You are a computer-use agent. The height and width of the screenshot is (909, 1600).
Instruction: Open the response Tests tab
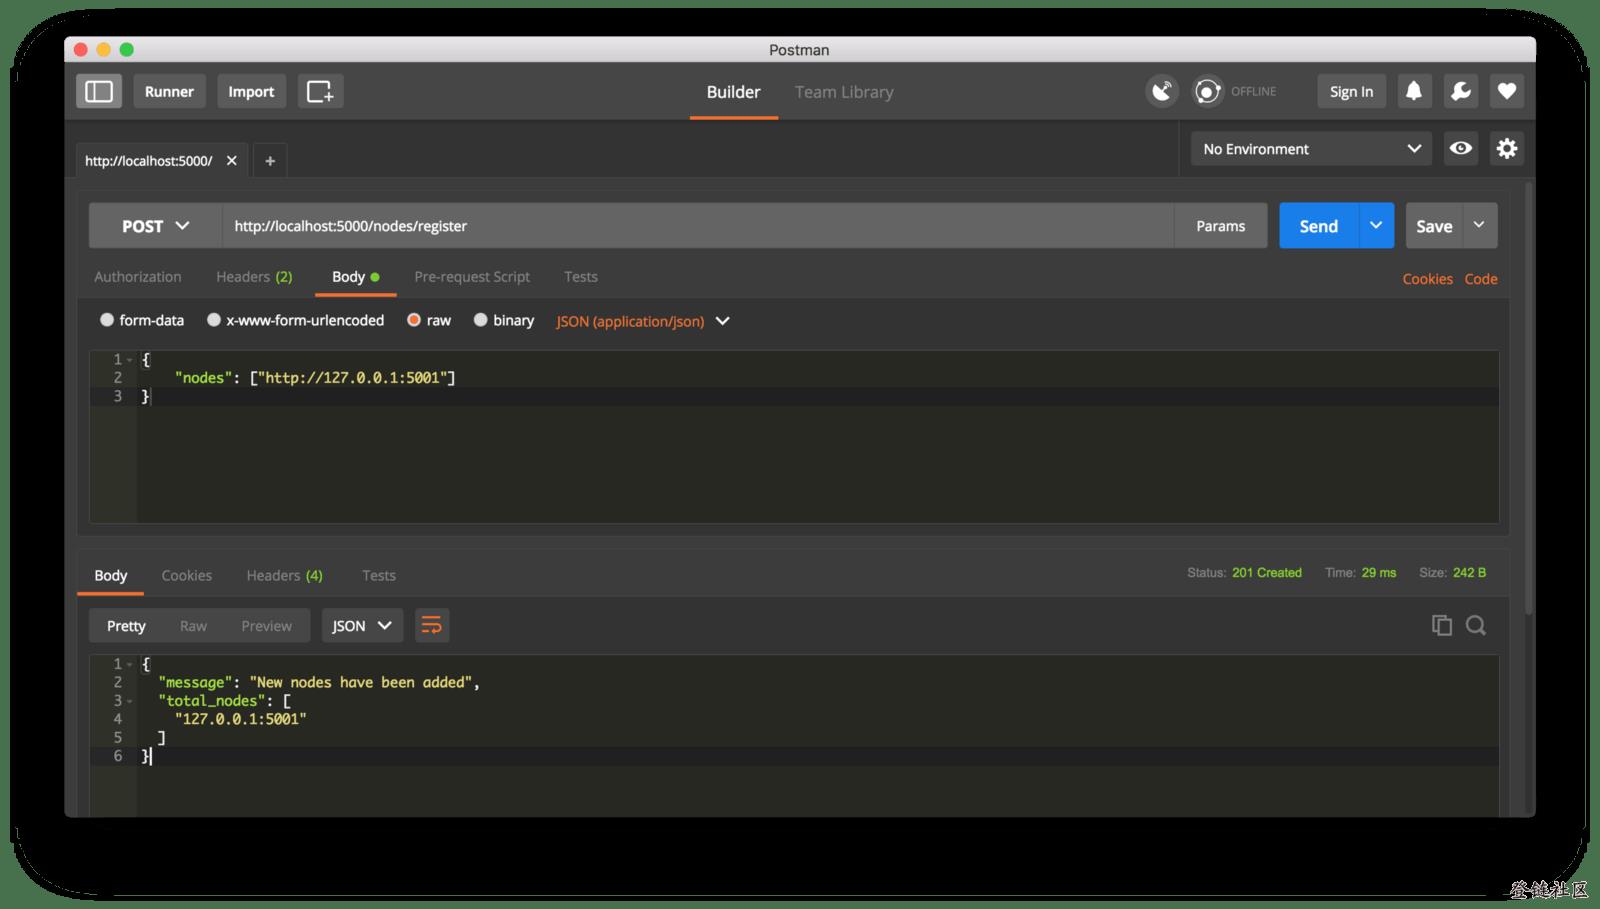pyautogui.click(x=378, y=575)
